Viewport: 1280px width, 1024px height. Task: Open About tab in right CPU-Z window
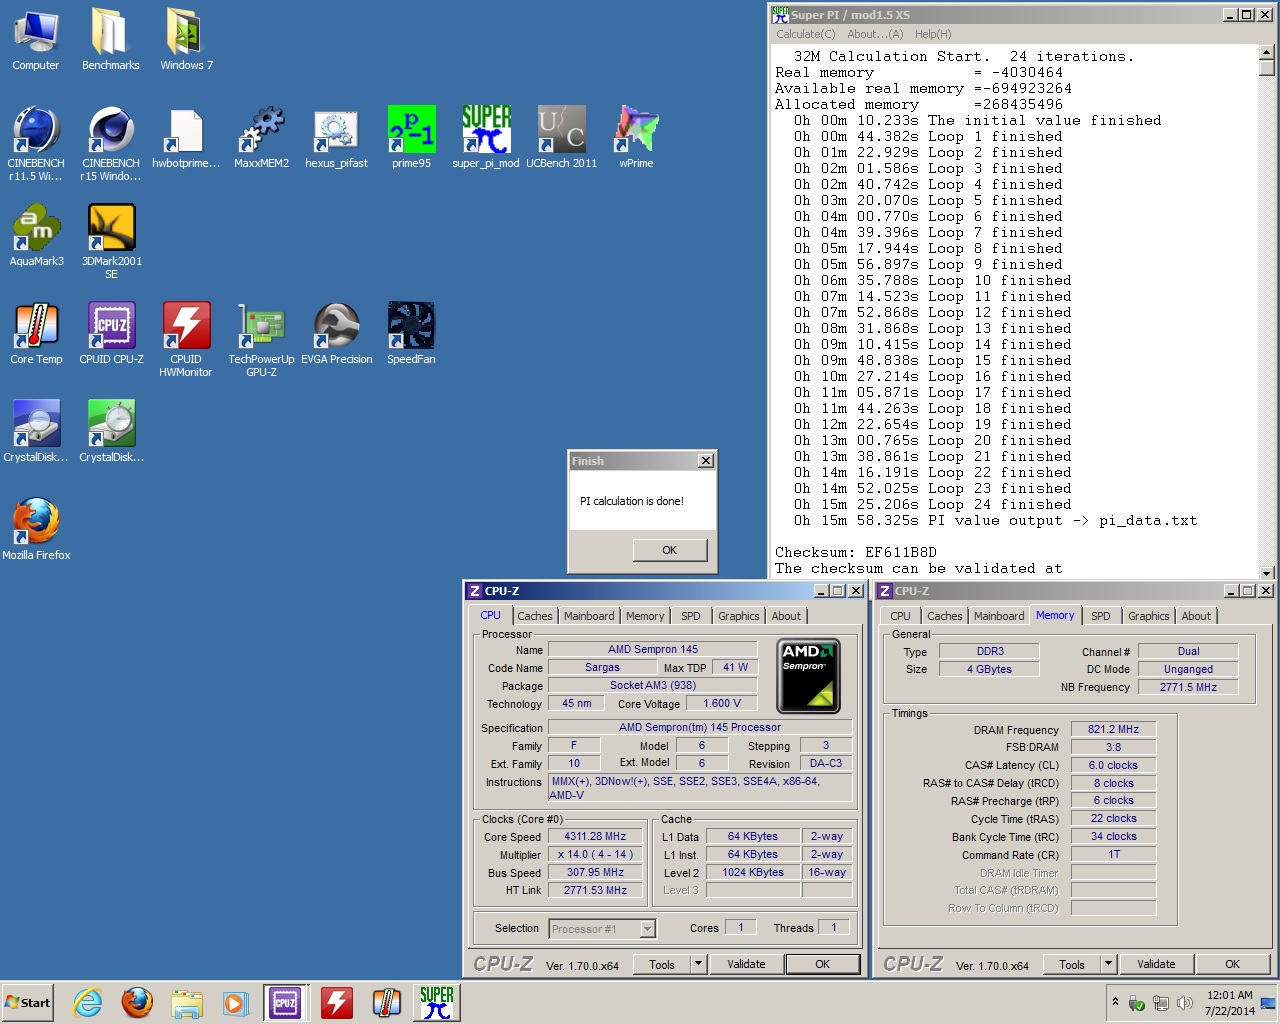(1196, 616)
